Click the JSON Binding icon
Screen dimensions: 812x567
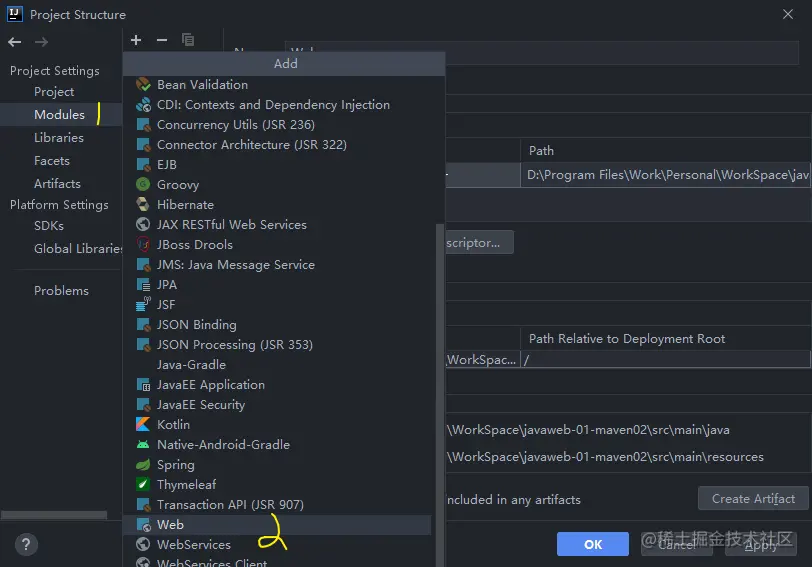(143, 325)
